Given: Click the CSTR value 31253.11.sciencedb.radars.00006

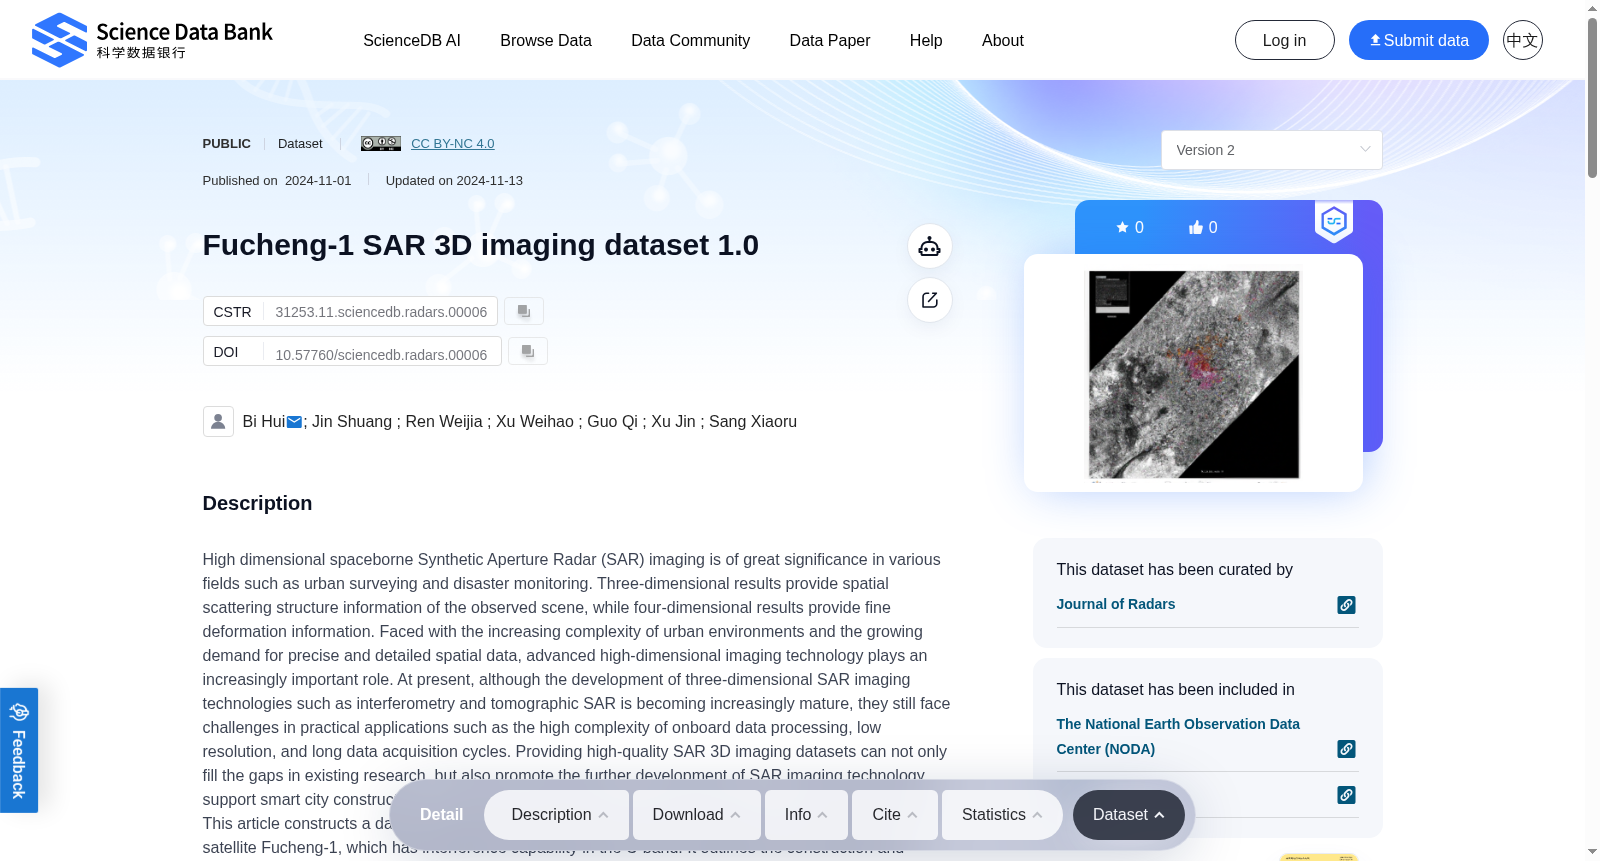Looking at the screenshot, I should pyautogui.click(x=381, y=312).
